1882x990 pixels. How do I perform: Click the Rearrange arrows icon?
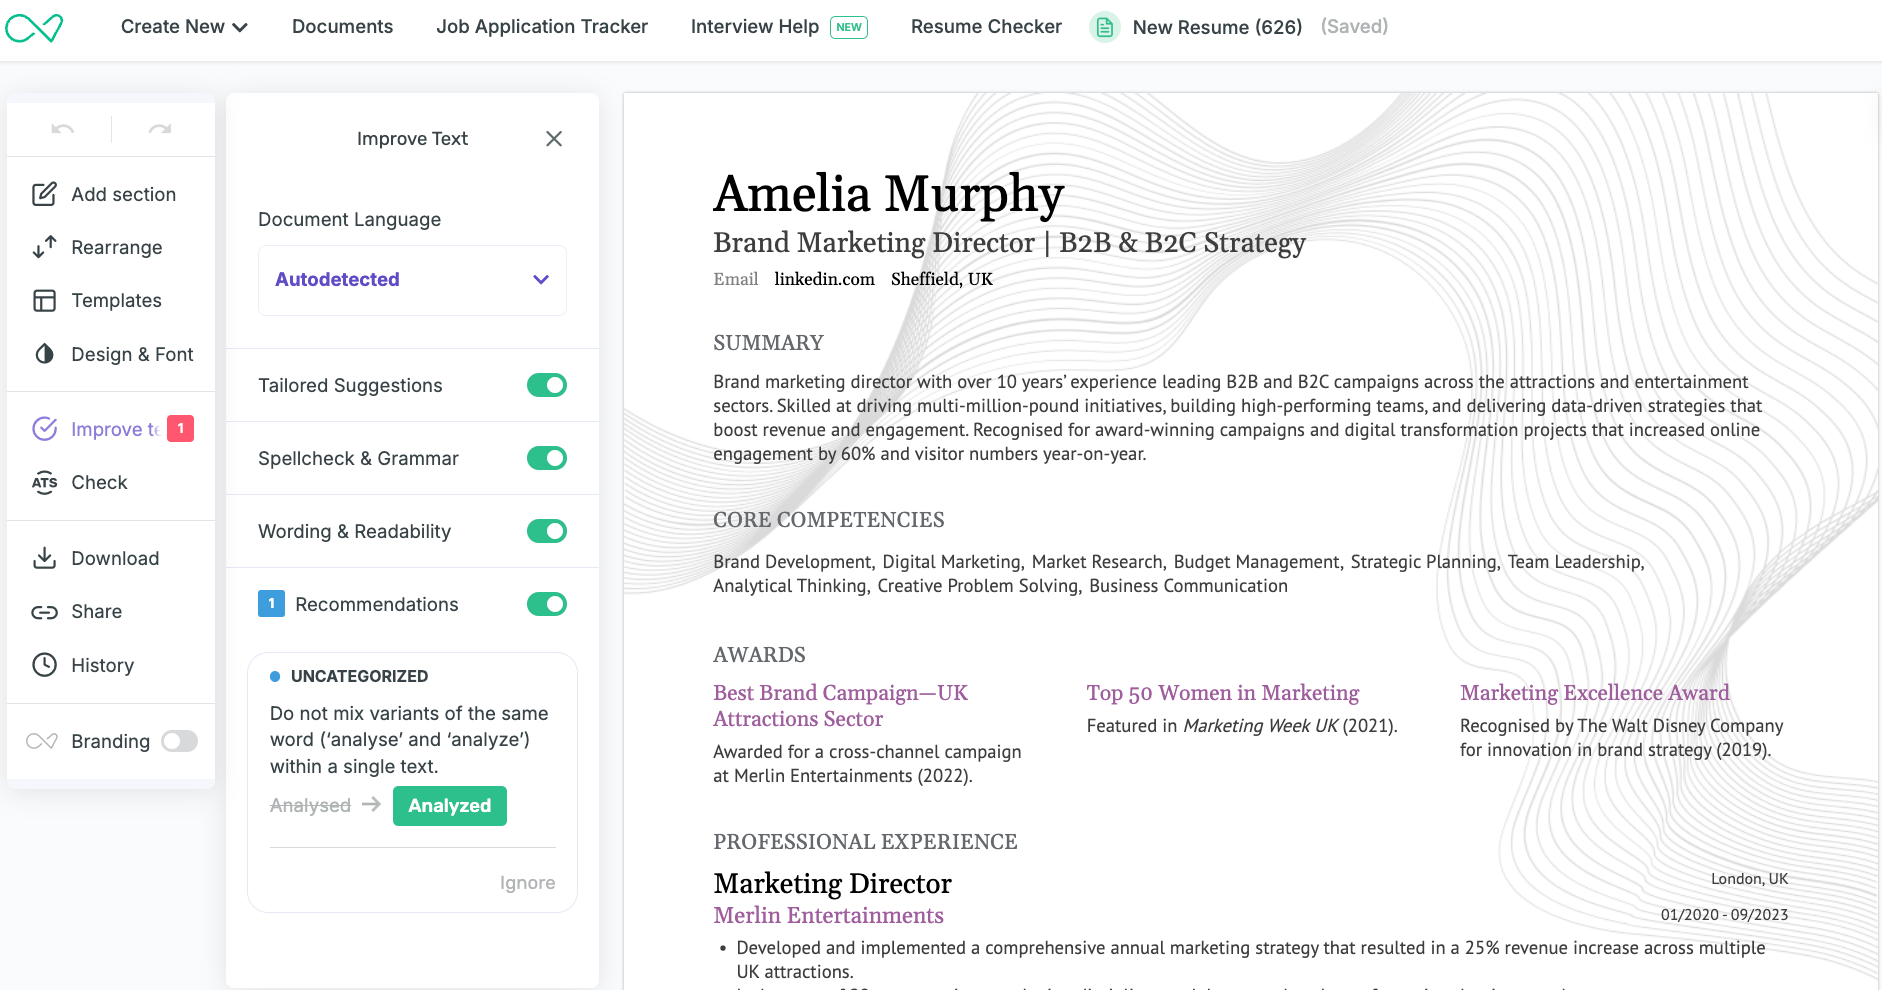tap(44, 247)
